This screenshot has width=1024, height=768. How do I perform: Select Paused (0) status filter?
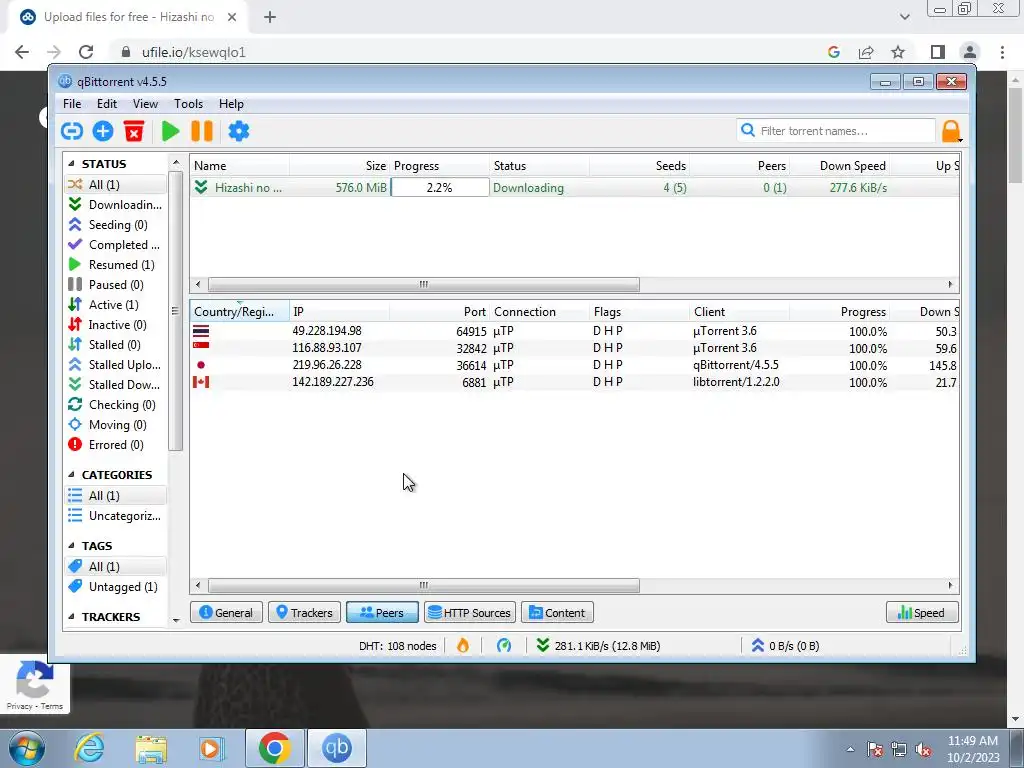pos(115,285)
